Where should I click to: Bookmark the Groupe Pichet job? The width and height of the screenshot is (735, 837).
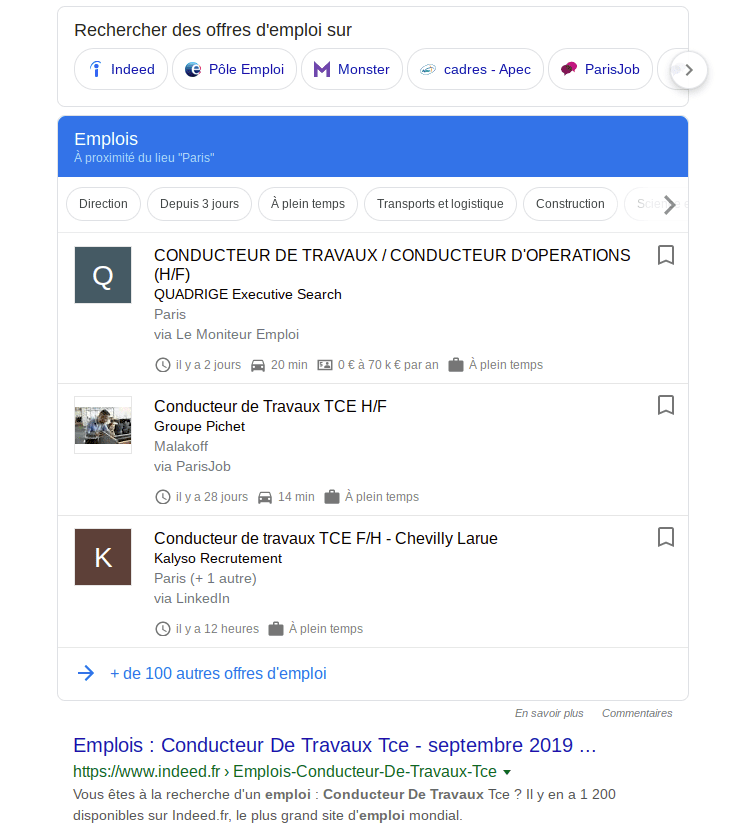pyautogui.click(x=666, y=405)
